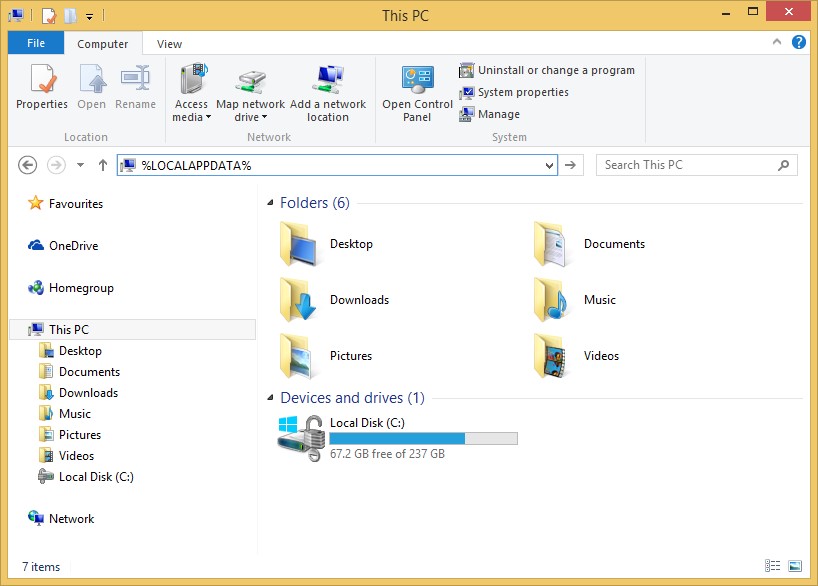Select Videos under This PC tree
This screenshot has width=818, height=586.
(66, 456)
